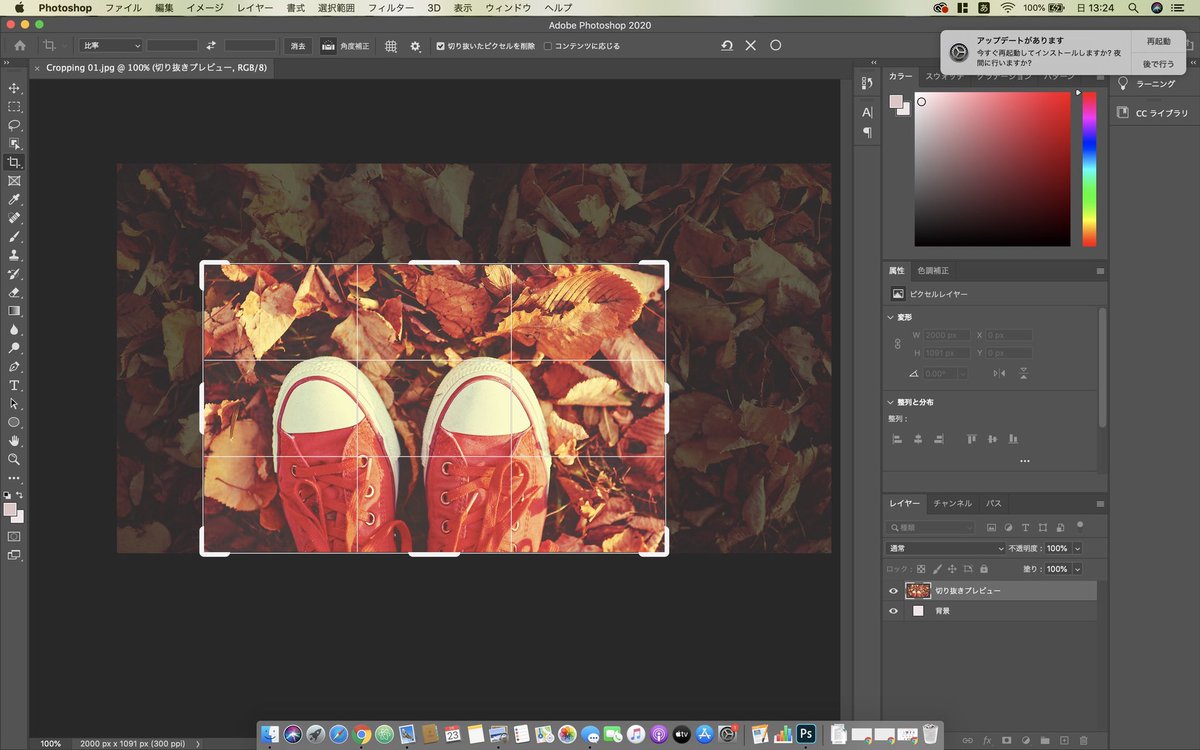Reset the crop box
The width and height of the screenshot is (1200, 750).
tap(727, 46)
